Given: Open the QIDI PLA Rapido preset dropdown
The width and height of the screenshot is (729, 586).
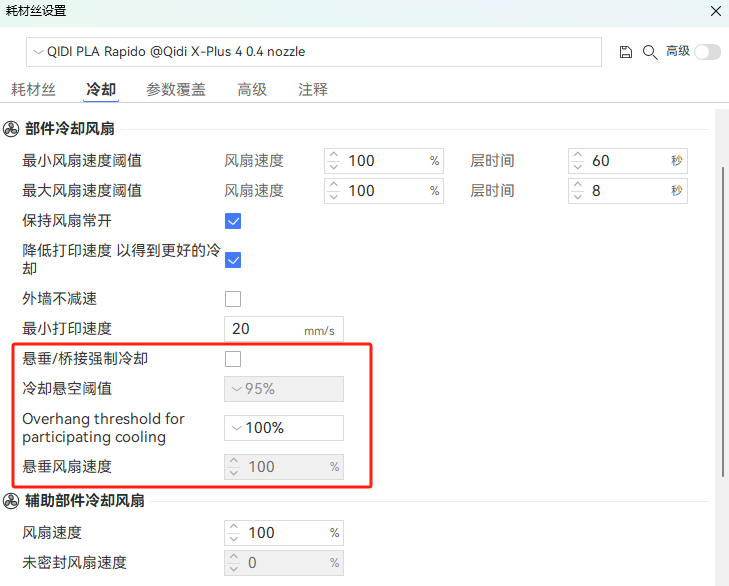Looking at the screenshot, I should pos(313,52).
